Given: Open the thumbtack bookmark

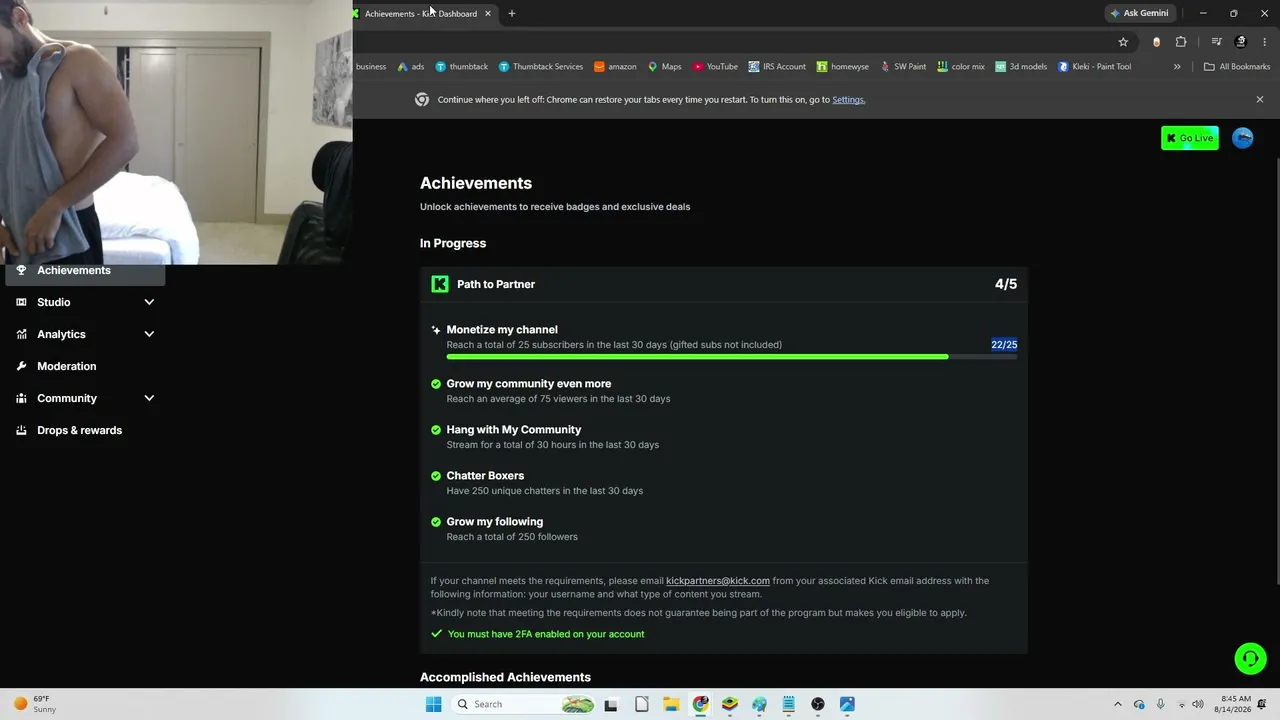Looking at the screenshot, I should [461, 66].
